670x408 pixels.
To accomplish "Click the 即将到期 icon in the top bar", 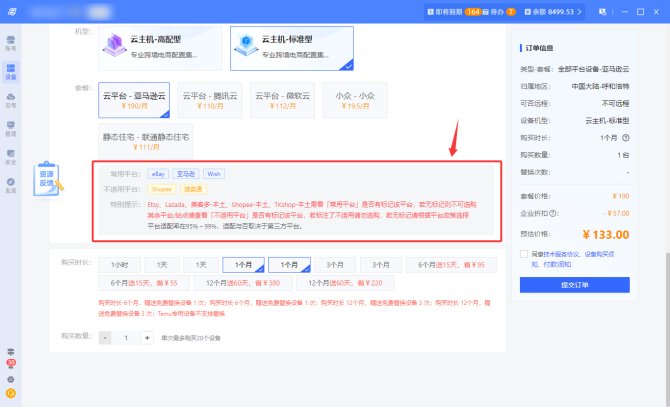I will (x=431, y=12).
